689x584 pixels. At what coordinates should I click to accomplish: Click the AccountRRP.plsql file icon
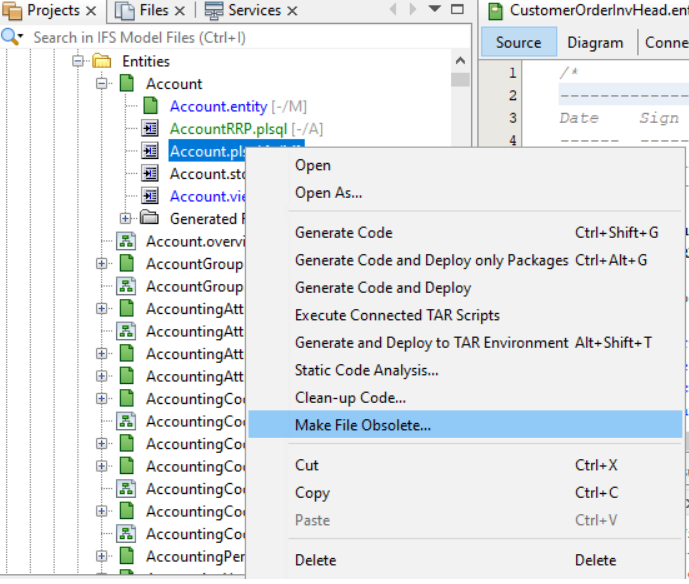coord(151,129)
